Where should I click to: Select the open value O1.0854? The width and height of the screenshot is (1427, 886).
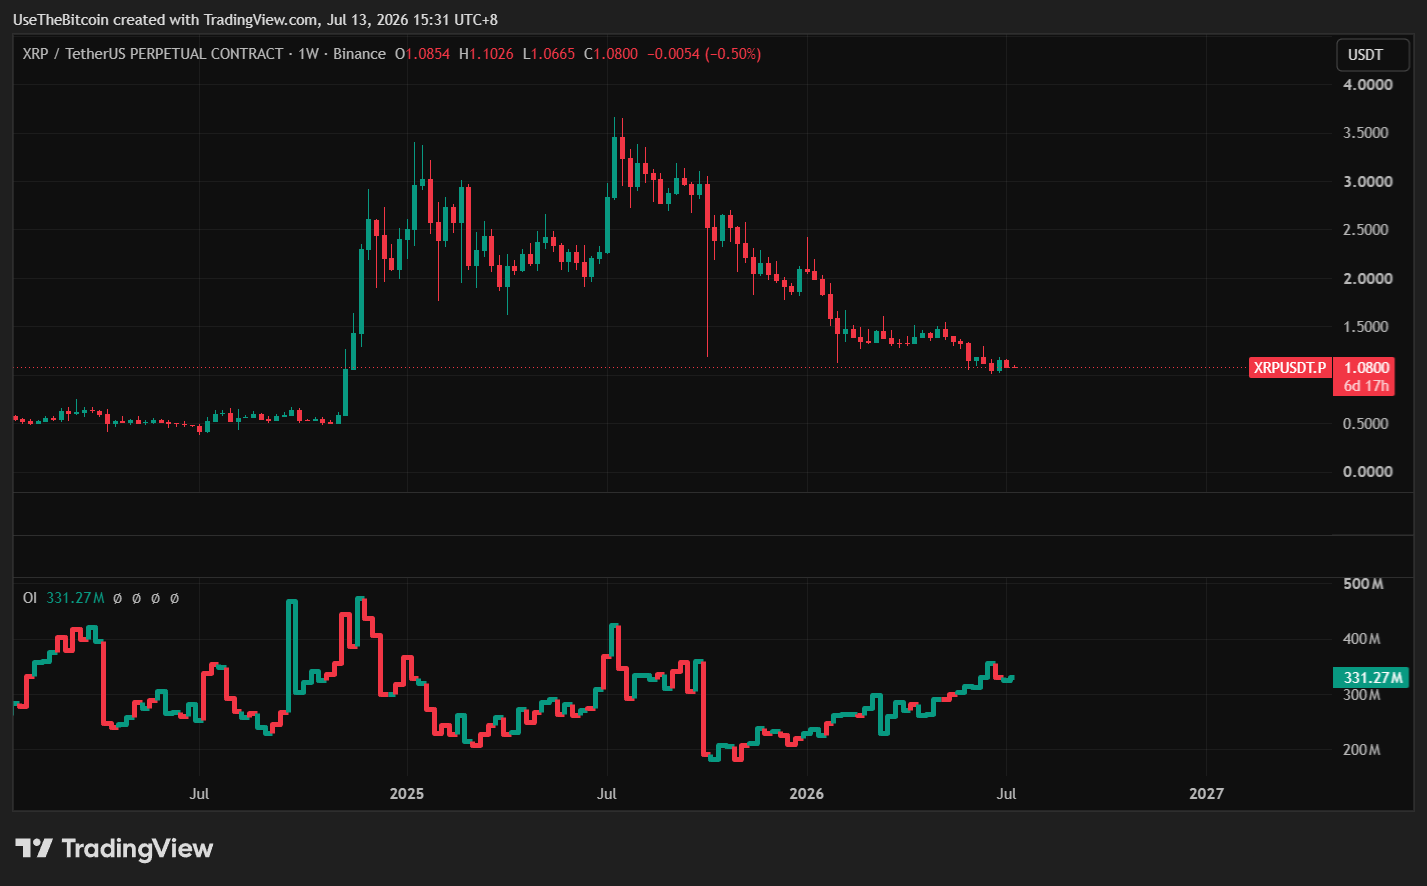click(x=422, y=54)
